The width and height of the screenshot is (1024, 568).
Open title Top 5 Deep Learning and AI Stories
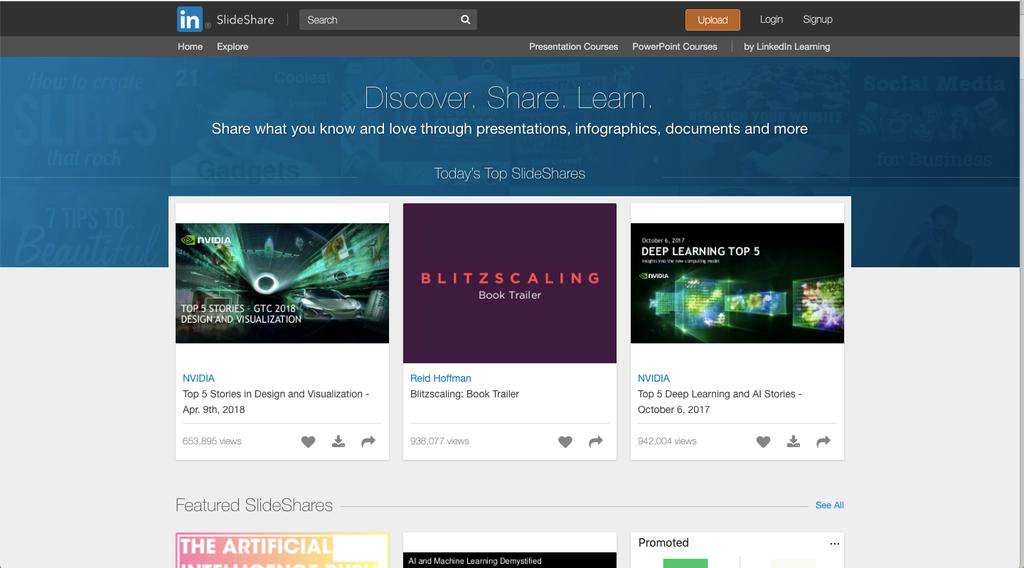(720, 402)
